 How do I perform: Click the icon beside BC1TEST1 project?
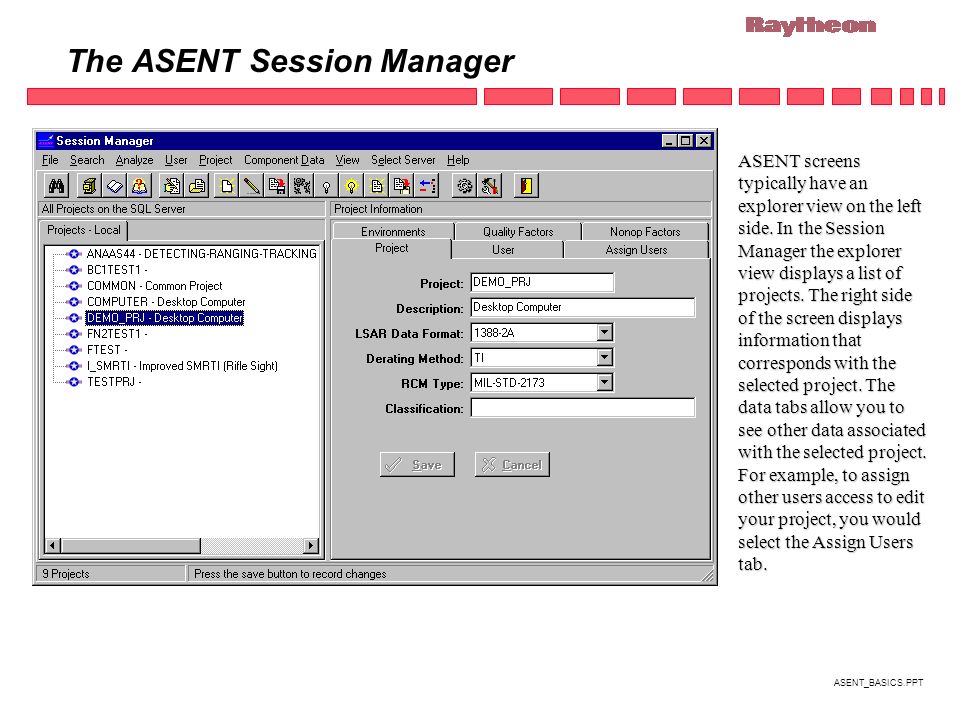[74, 269]
